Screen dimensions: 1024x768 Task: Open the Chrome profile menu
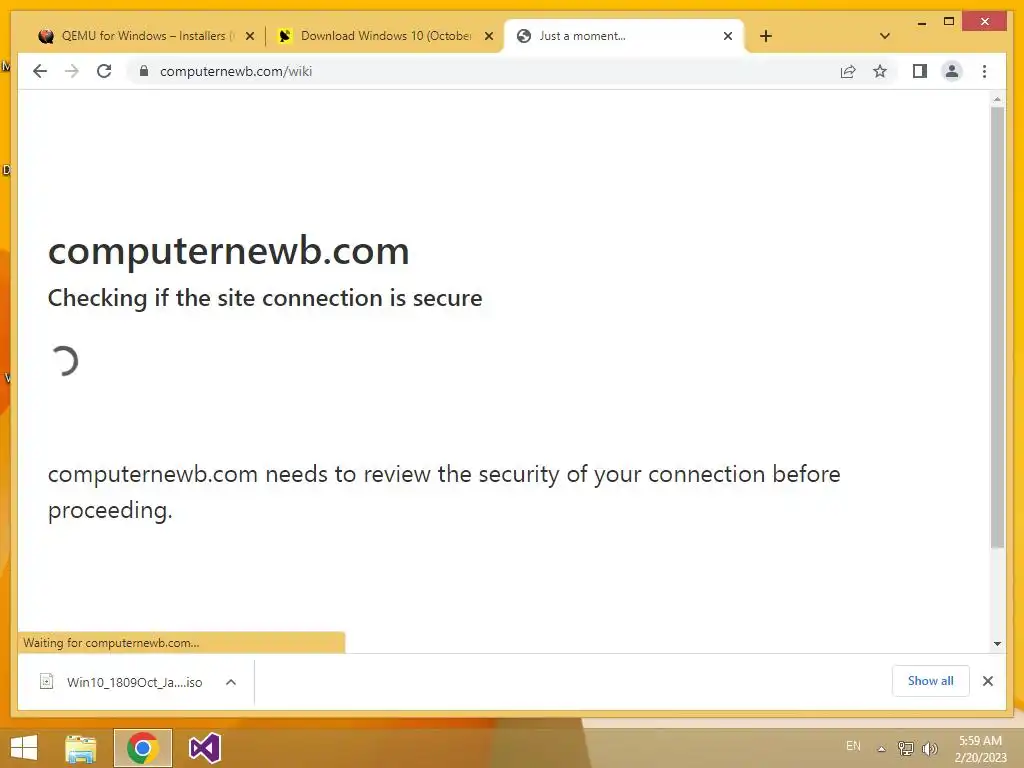point(952,71)
